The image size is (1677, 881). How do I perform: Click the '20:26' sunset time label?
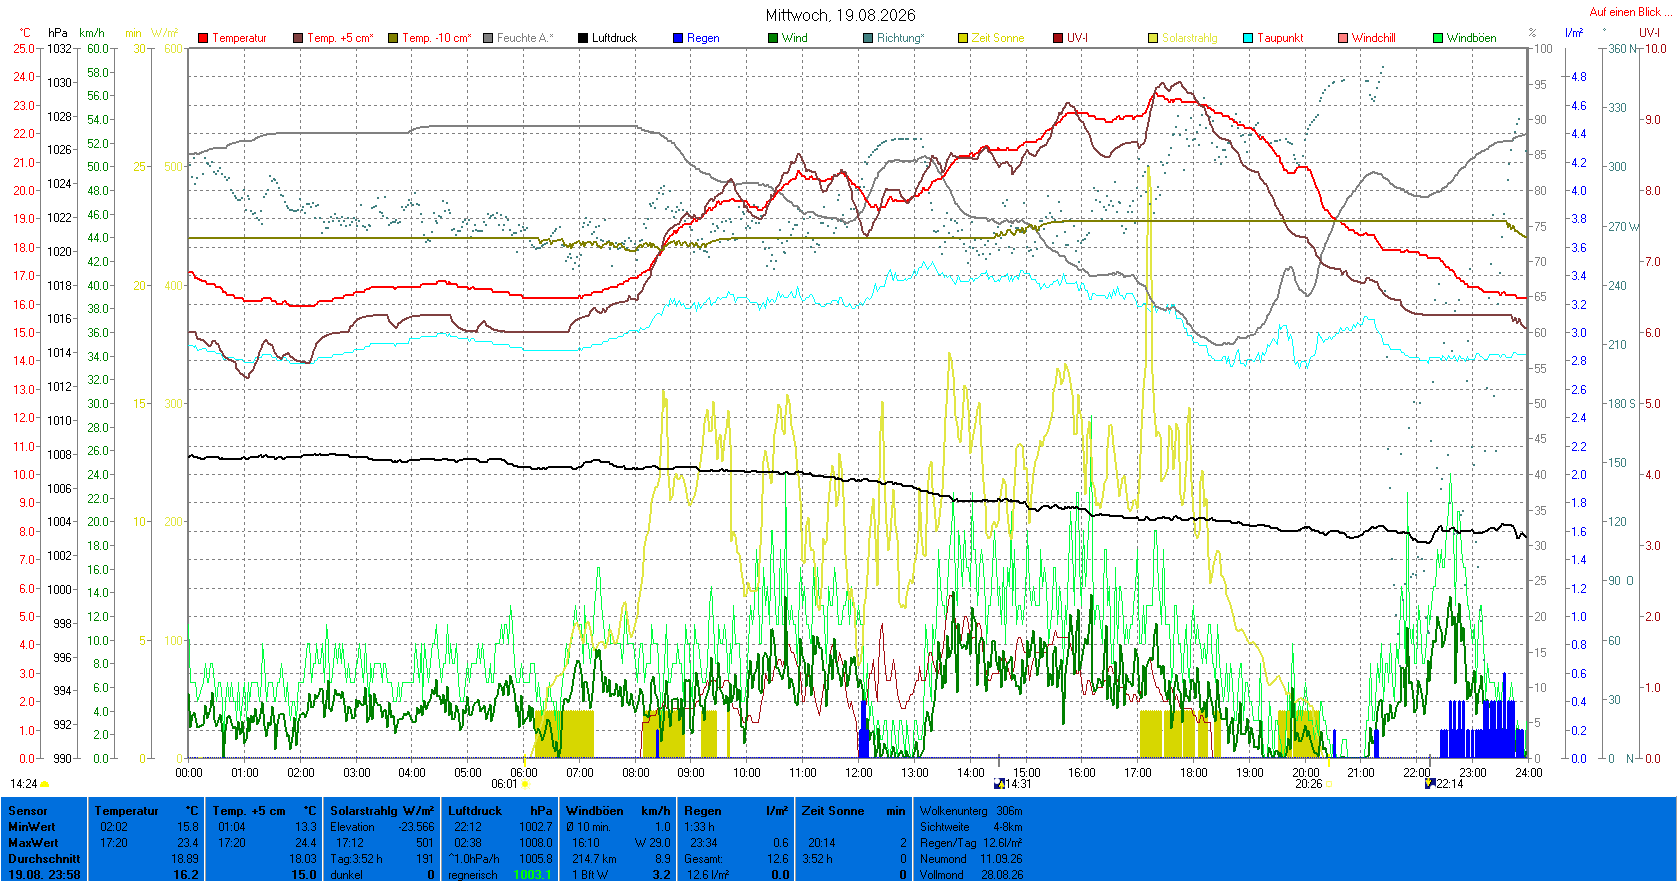tap(1309, 785)
